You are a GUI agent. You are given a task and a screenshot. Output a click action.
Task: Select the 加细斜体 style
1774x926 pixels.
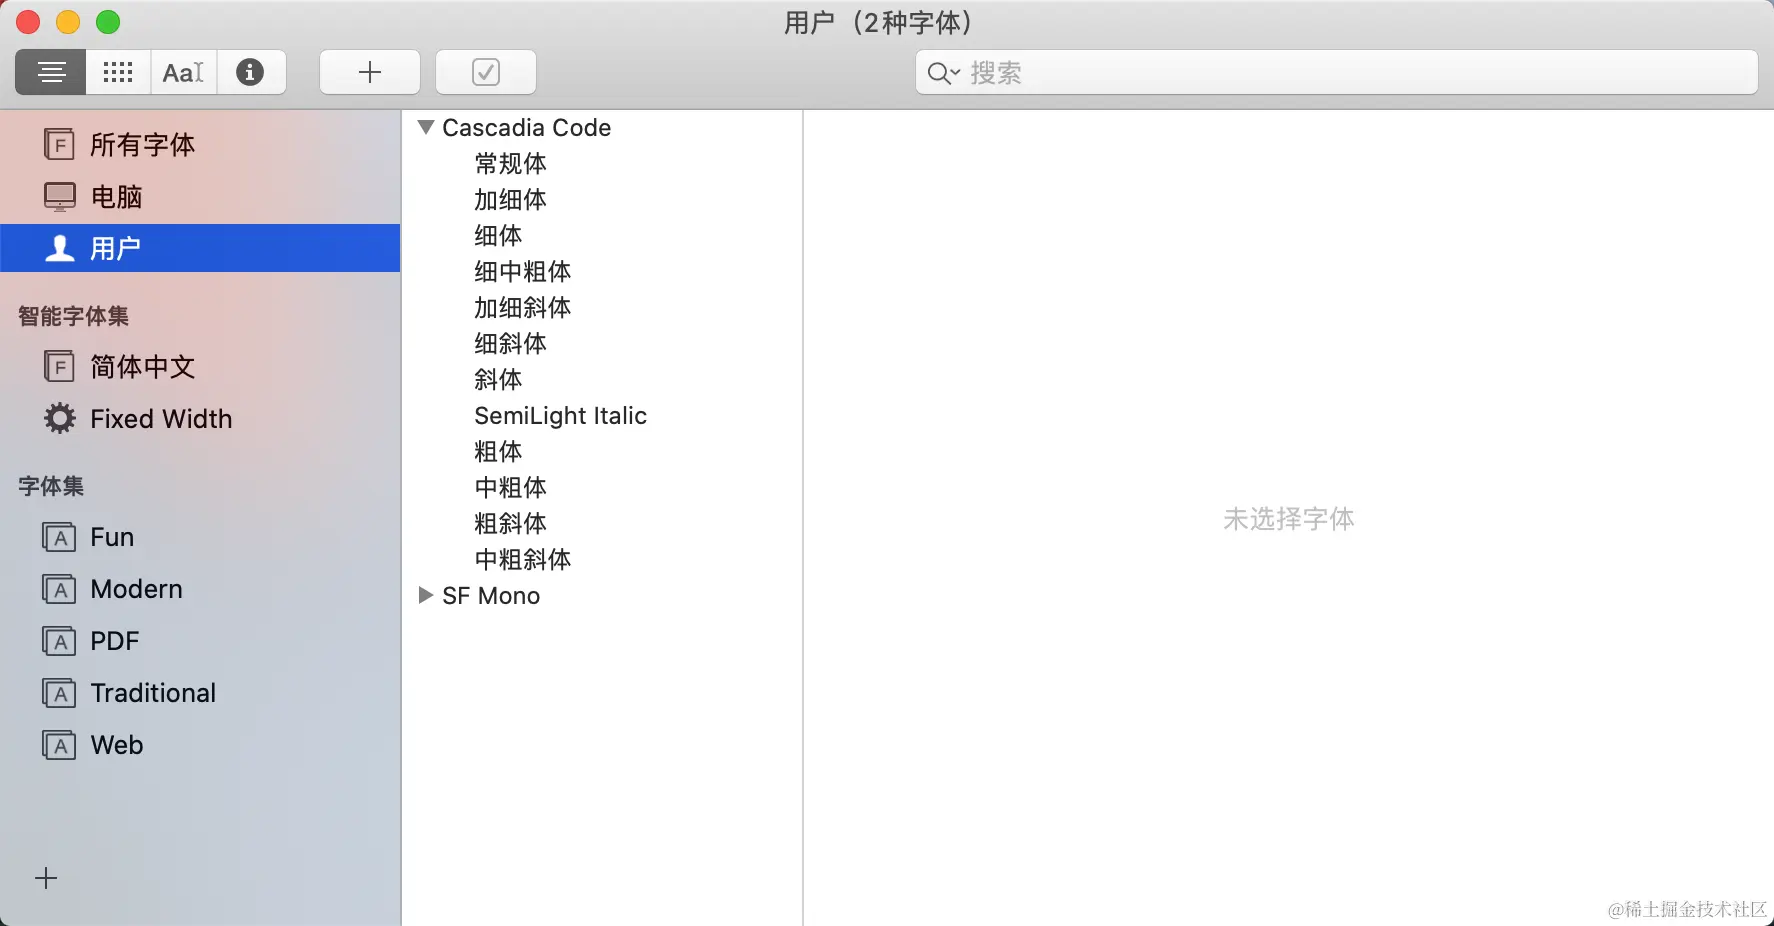[522, 307]
